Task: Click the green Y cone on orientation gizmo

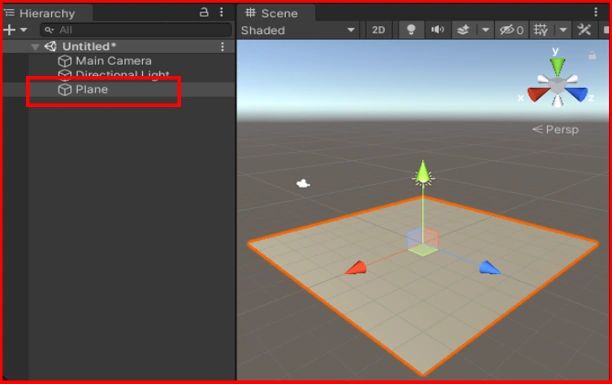Action: tap(557, 66)
